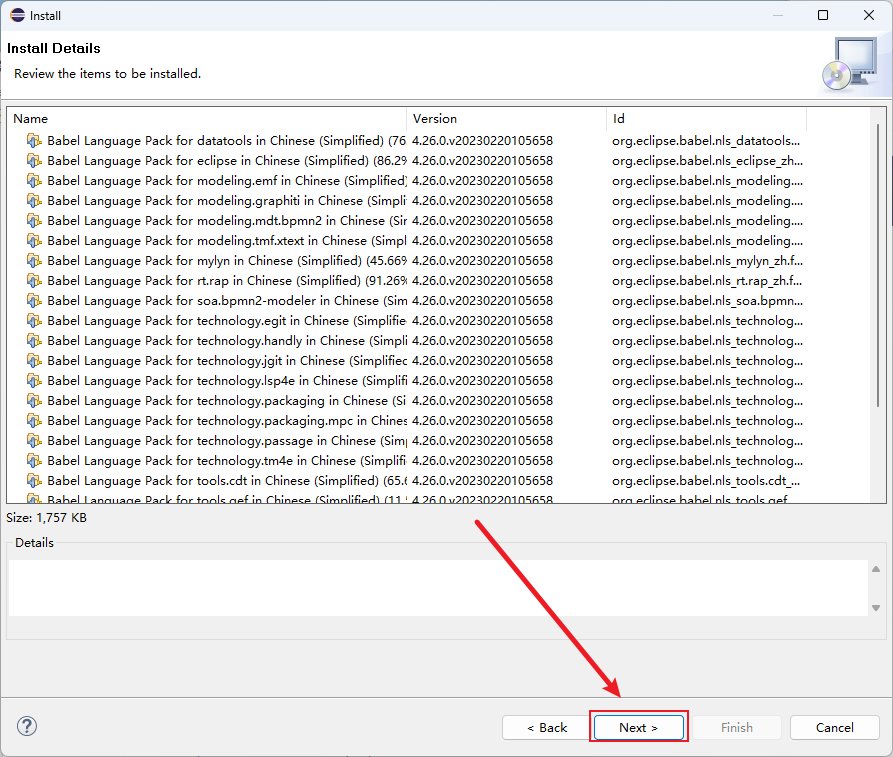
Task: Click the tools.cdt language pack icon
Action: coord(34,481)
